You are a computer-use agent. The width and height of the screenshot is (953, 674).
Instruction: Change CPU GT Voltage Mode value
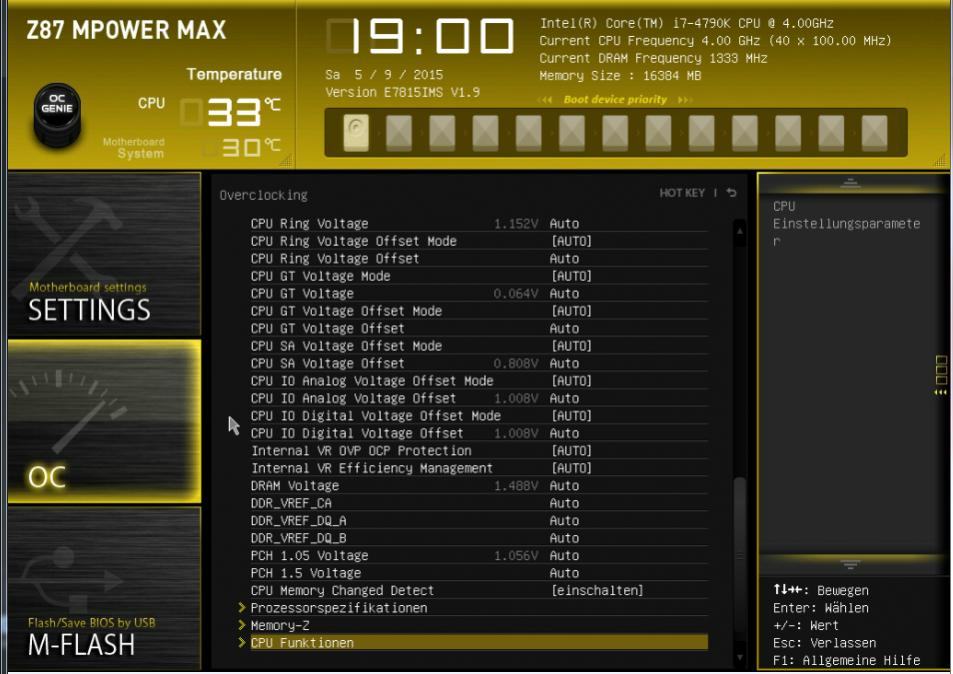point(571,276)
